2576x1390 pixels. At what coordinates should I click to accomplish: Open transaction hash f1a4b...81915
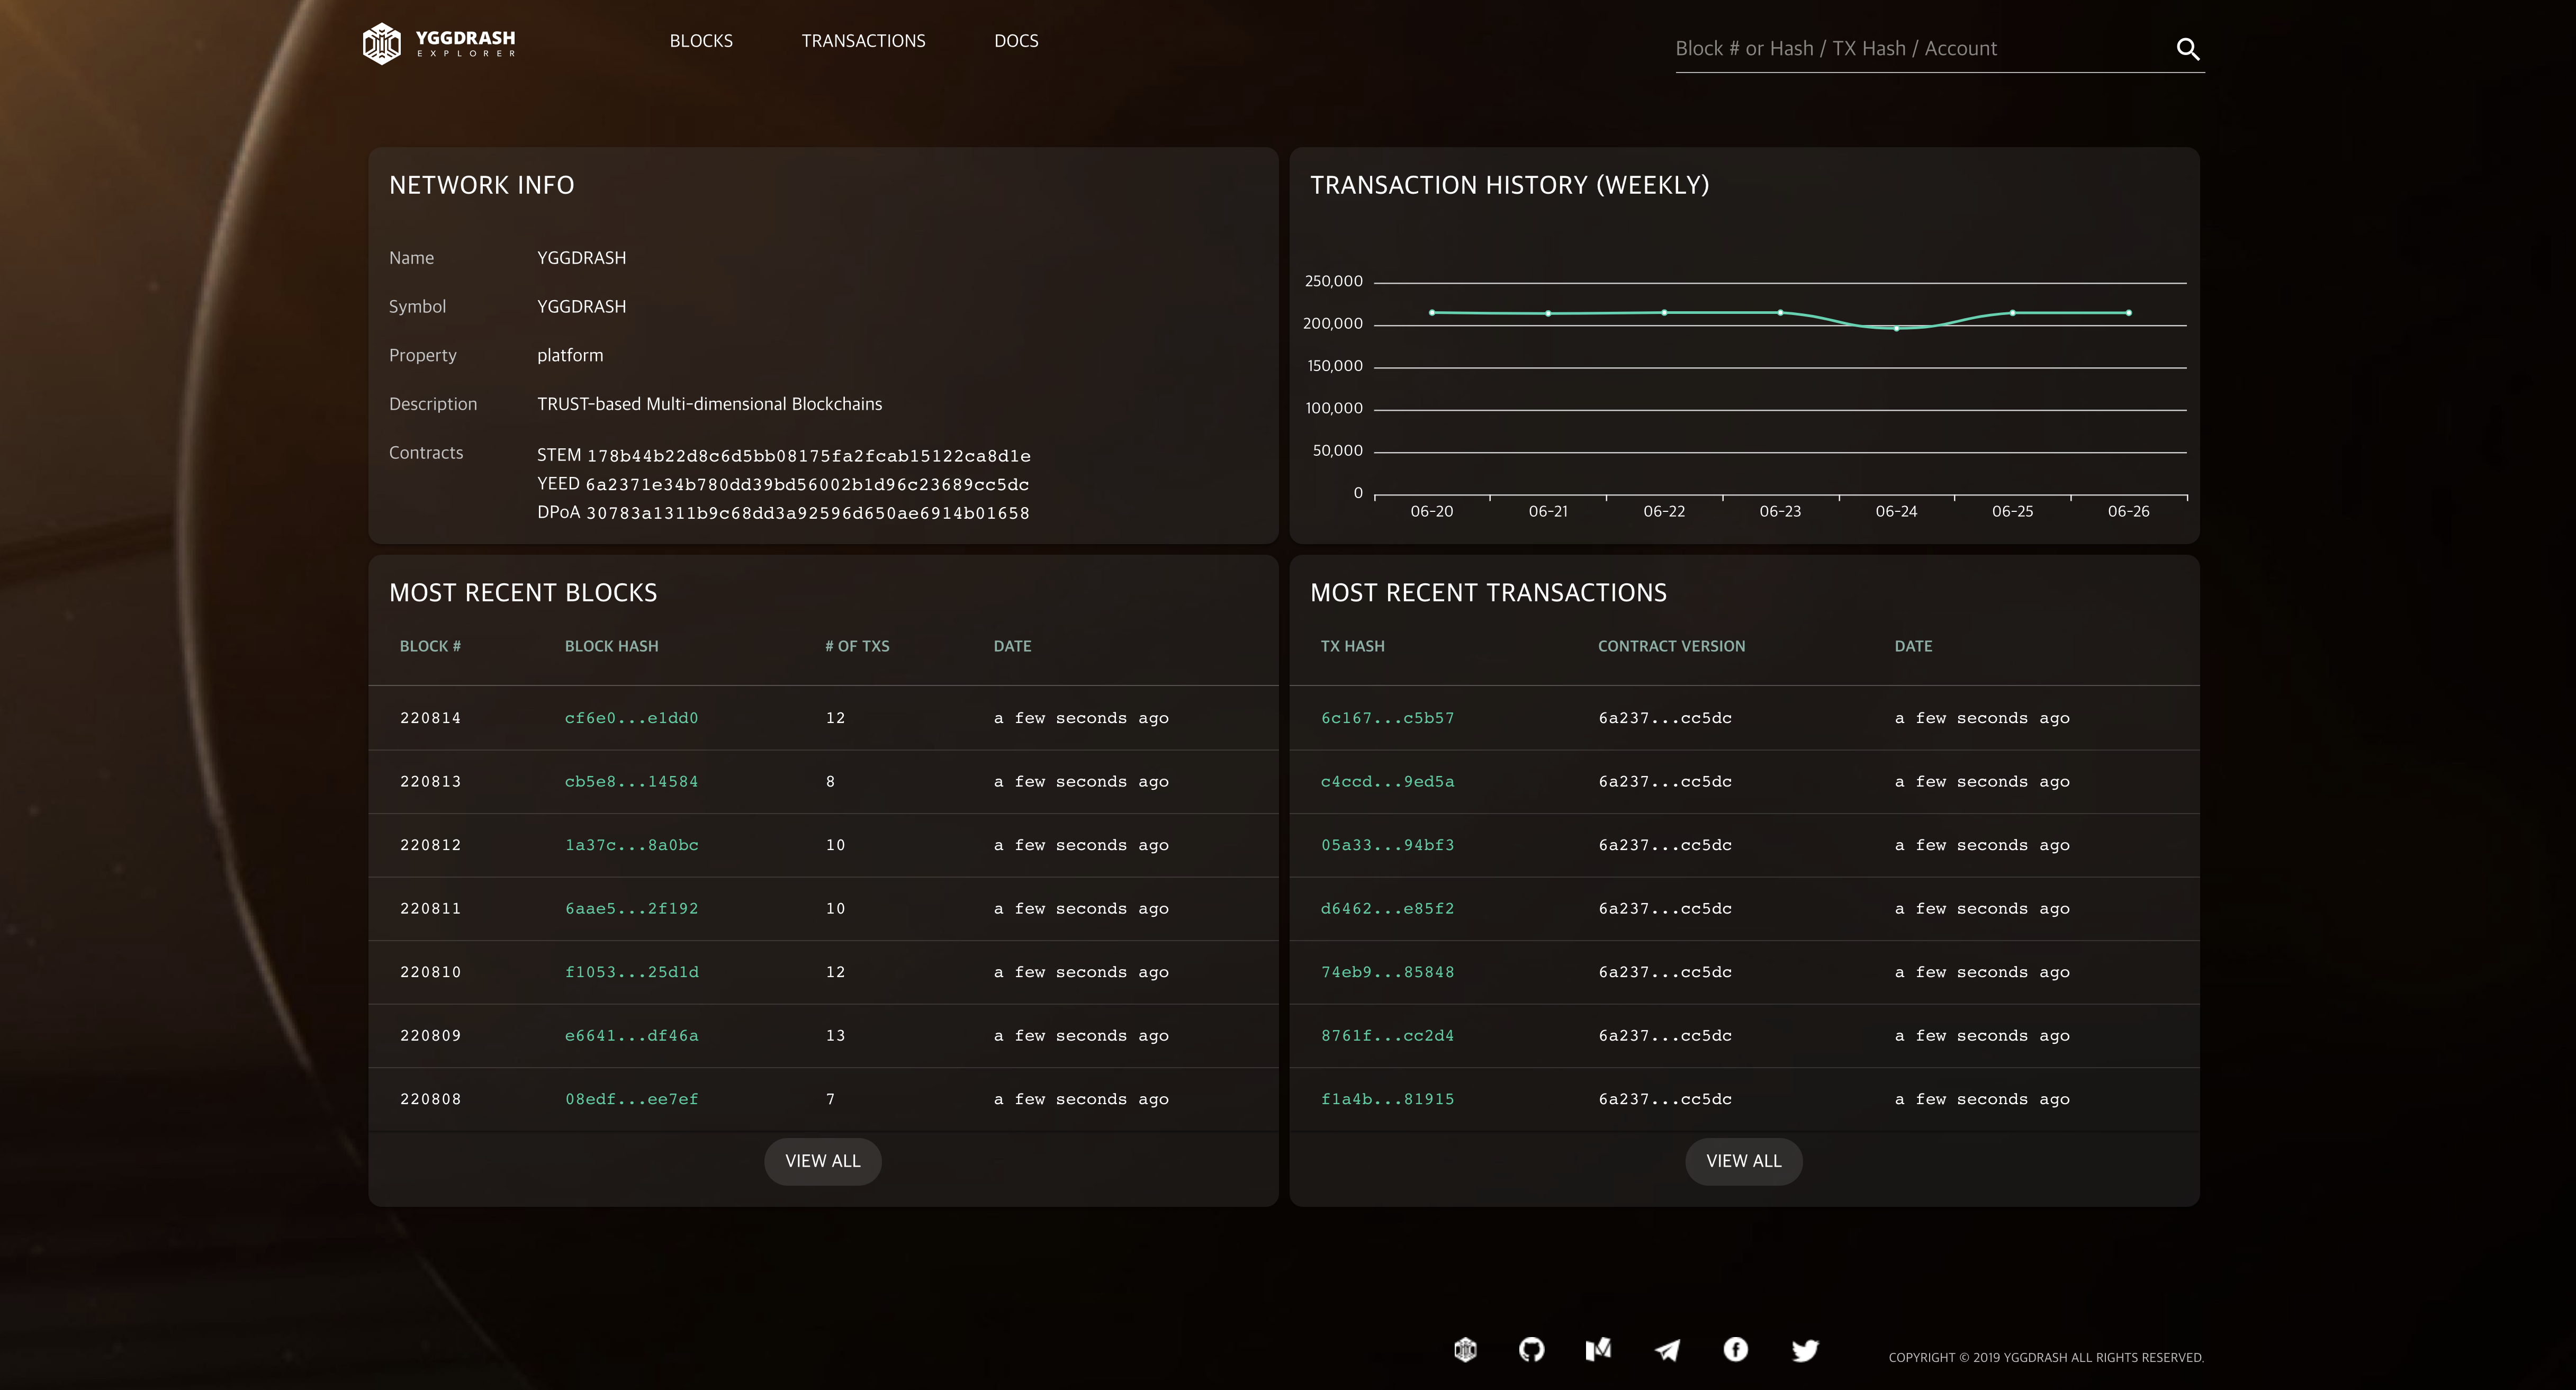(x=1387, y=1099)
